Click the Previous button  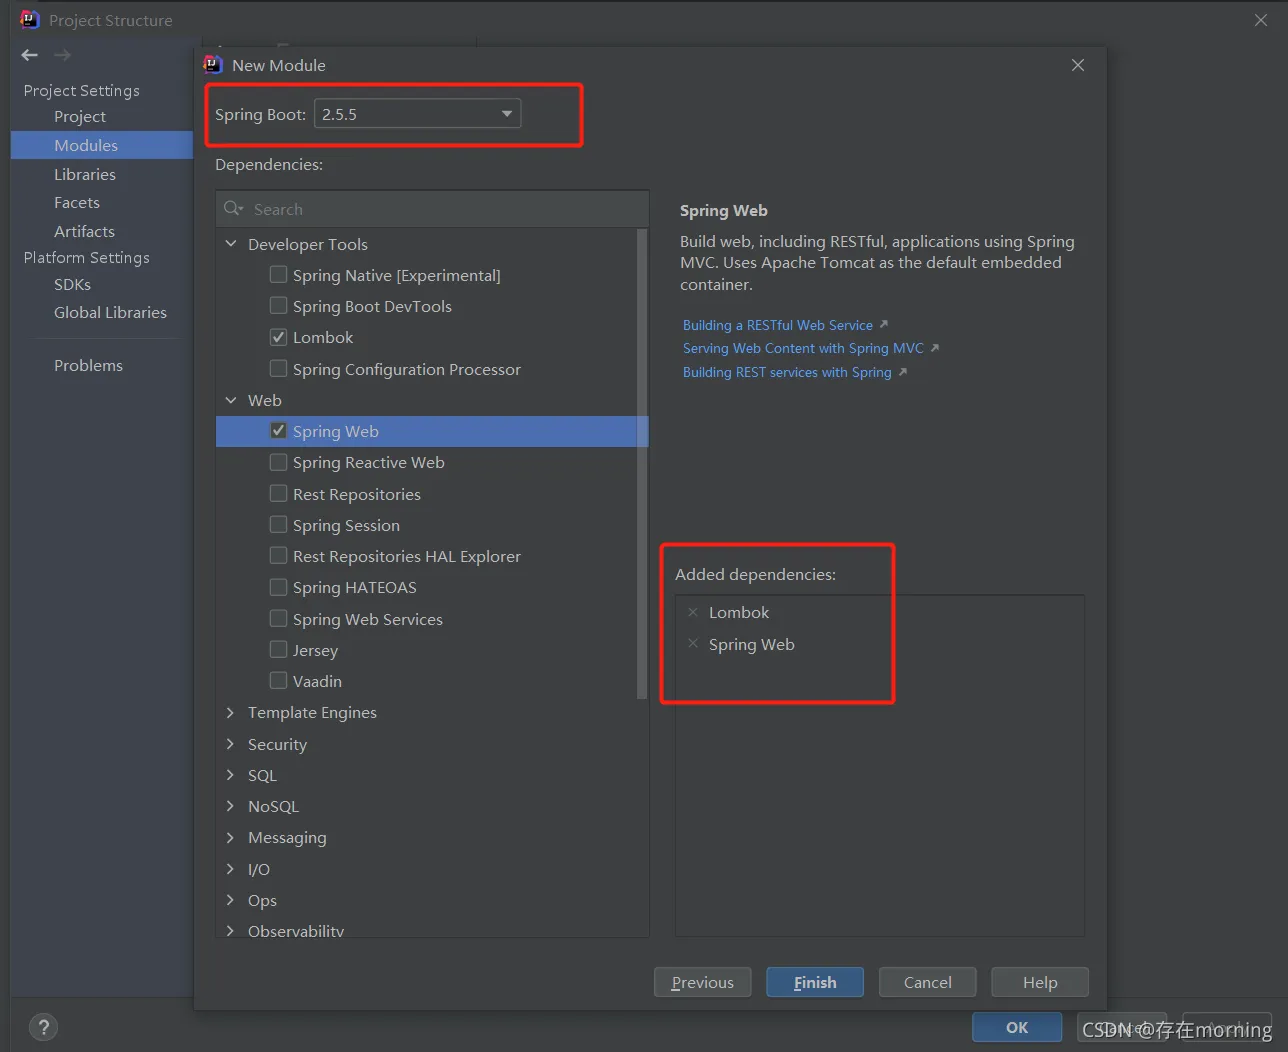tap(703, 982)
